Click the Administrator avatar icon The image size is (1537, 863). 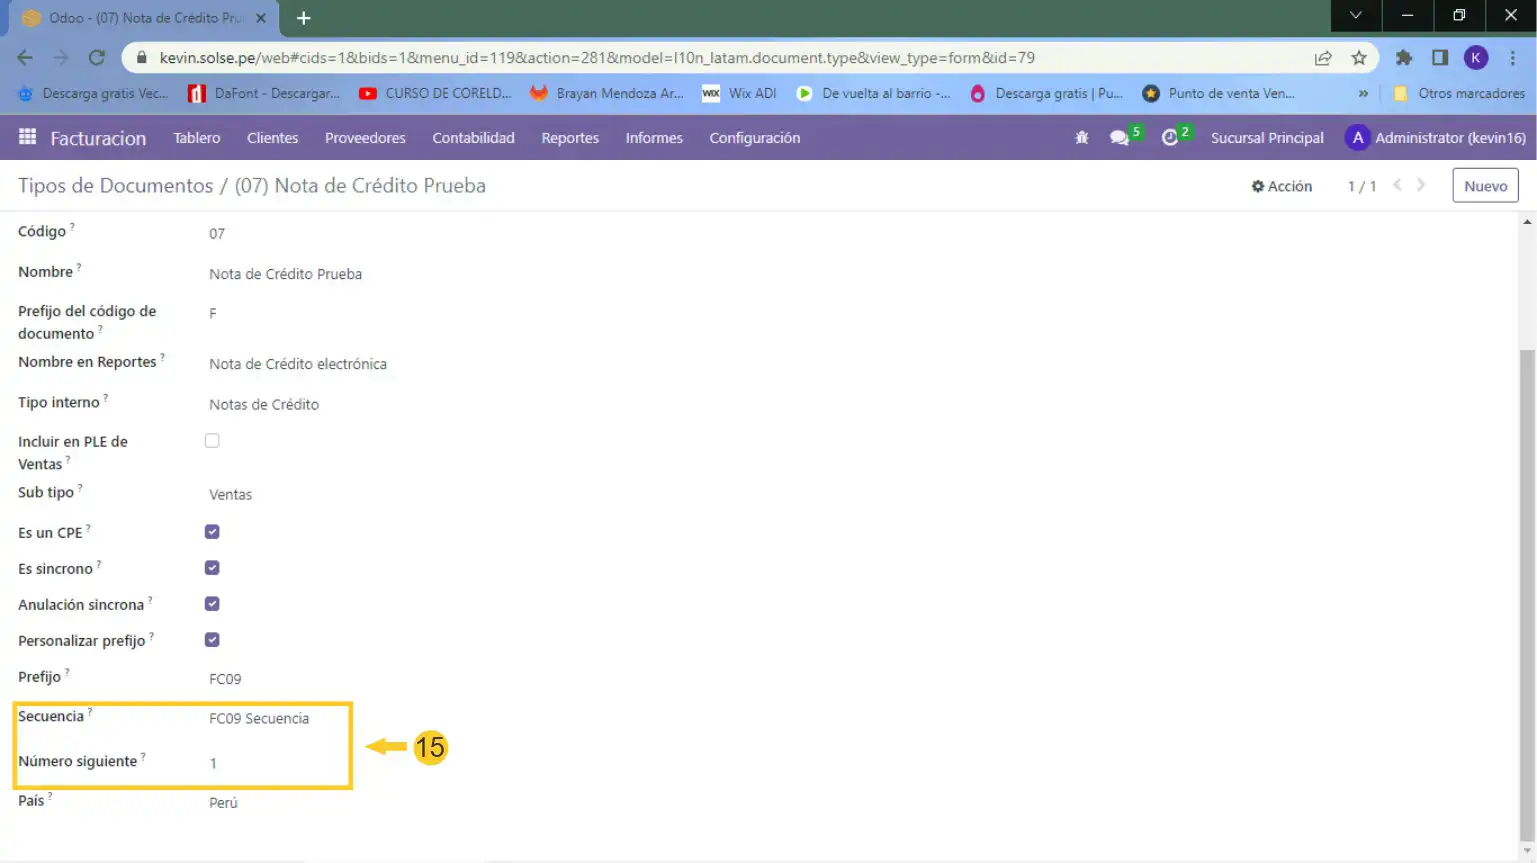pos(1357,138)
